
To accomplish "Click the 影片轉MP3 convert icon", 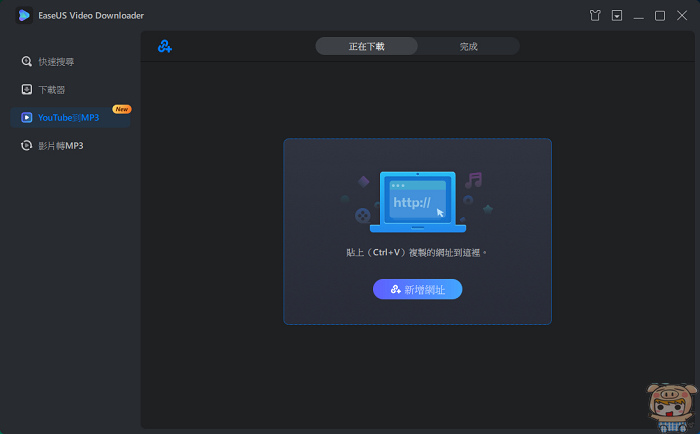I will 27,146.
